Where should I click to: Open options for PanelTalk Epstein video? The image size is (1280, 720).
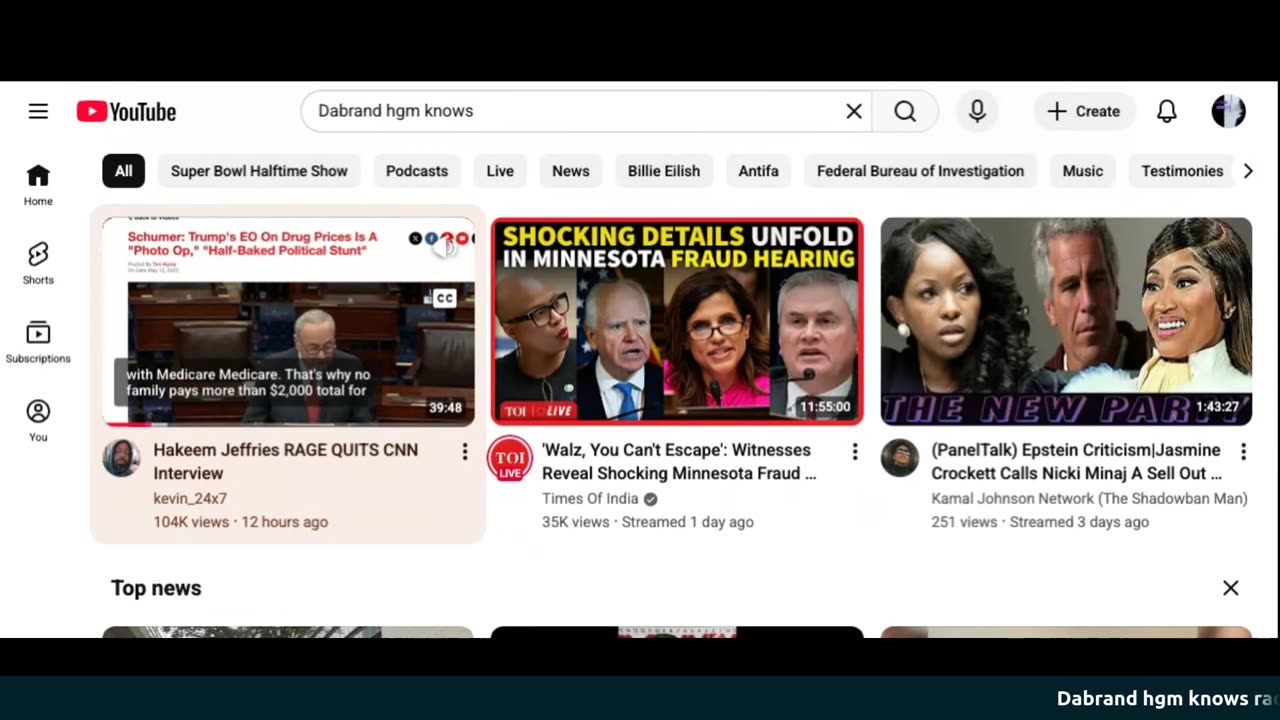(x=1243, y=452)
